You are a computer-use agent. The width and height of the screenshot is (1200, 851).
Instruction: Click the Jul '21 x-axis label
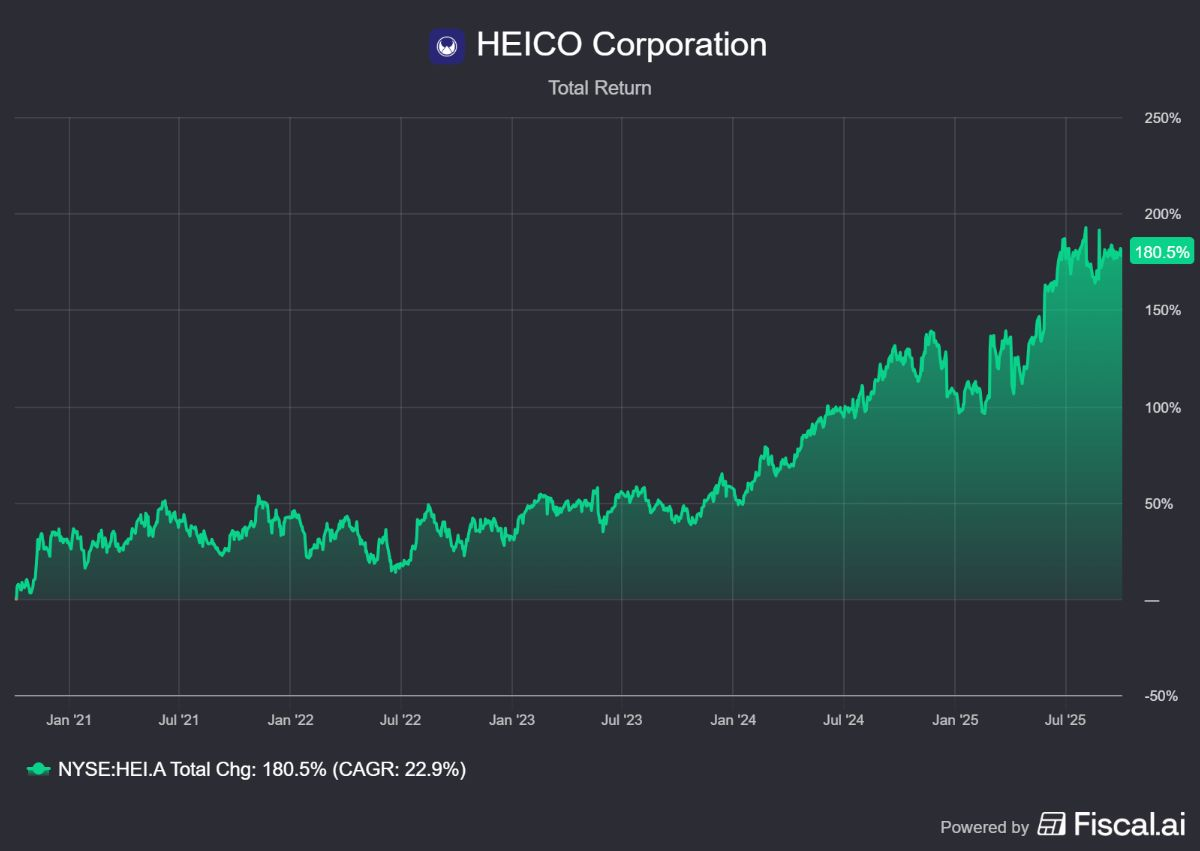(x=179, y=719)
